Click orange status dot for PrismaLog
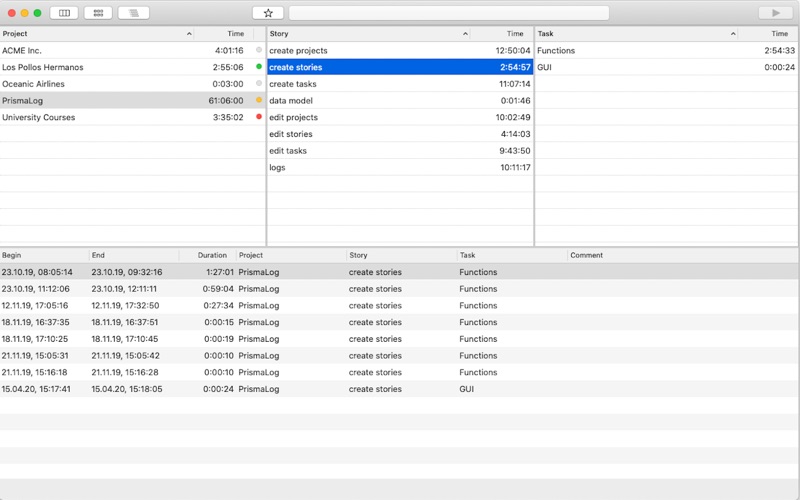Viewport: 800px width, 500px height. click(259, 100)
